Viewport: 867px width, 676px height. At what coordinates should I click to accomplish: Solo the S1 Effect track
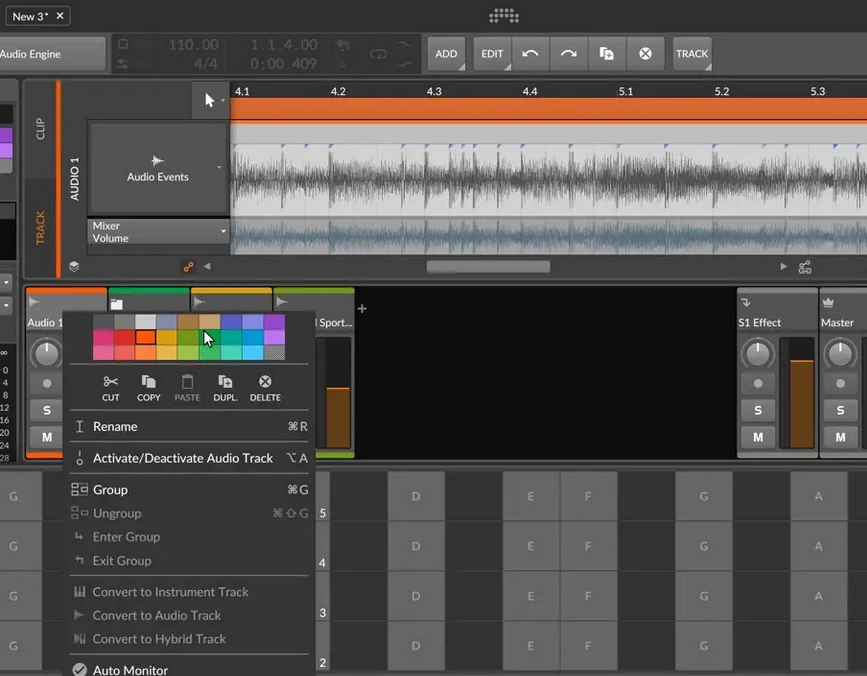coord(758,411)
